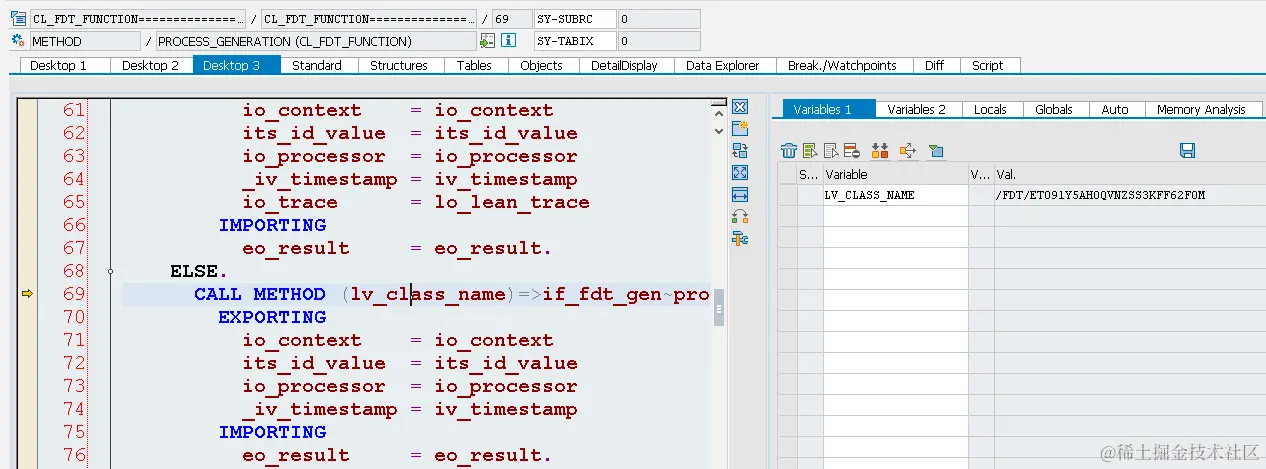
Task: Click the tool icon at bottom of editor side strip
Action: [x=740, y=239]
